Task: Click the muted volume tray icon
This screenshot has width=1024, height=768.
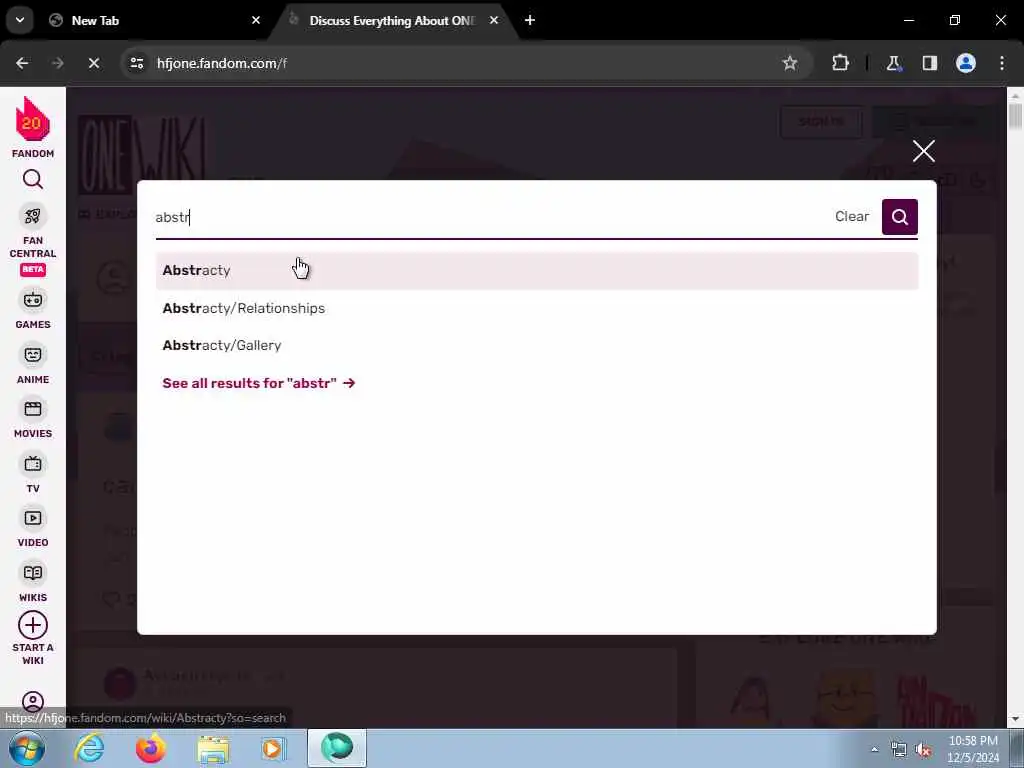Action: pos(923,750)
